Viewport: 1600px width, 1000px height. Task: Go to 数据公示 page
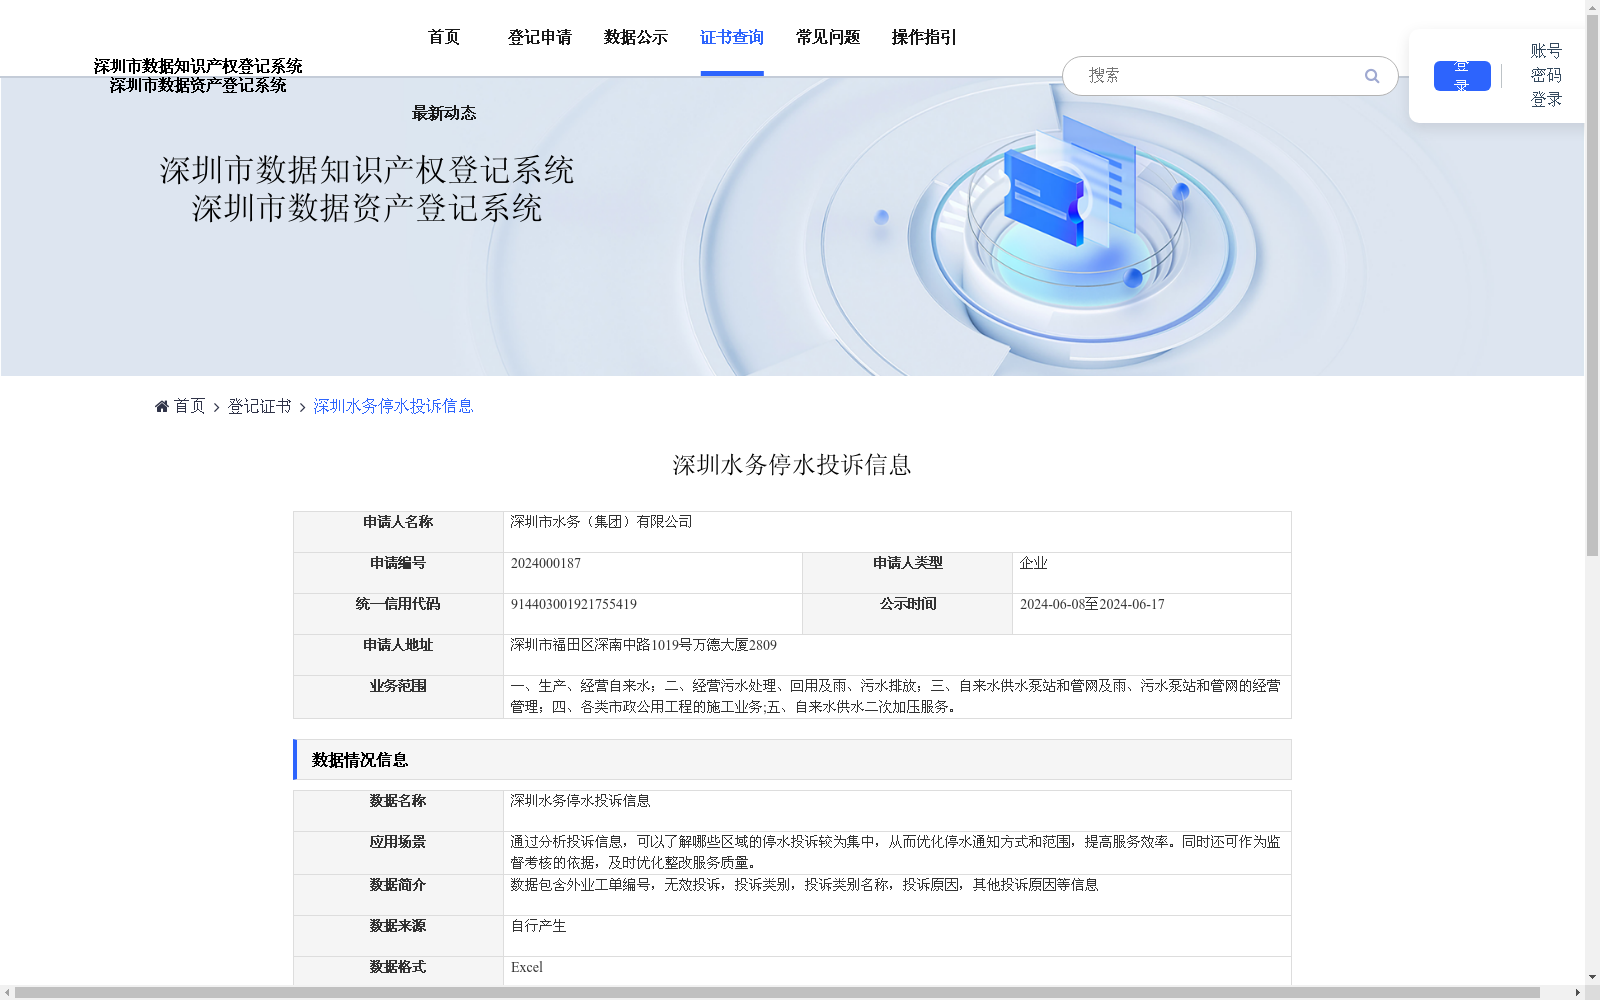pyautogui.click(x=636, y=37)
